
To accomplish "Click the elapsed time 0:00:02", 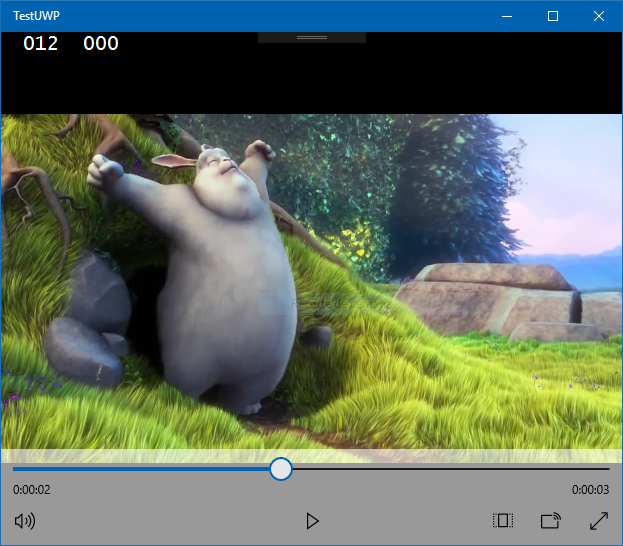I will coord(32,490).
